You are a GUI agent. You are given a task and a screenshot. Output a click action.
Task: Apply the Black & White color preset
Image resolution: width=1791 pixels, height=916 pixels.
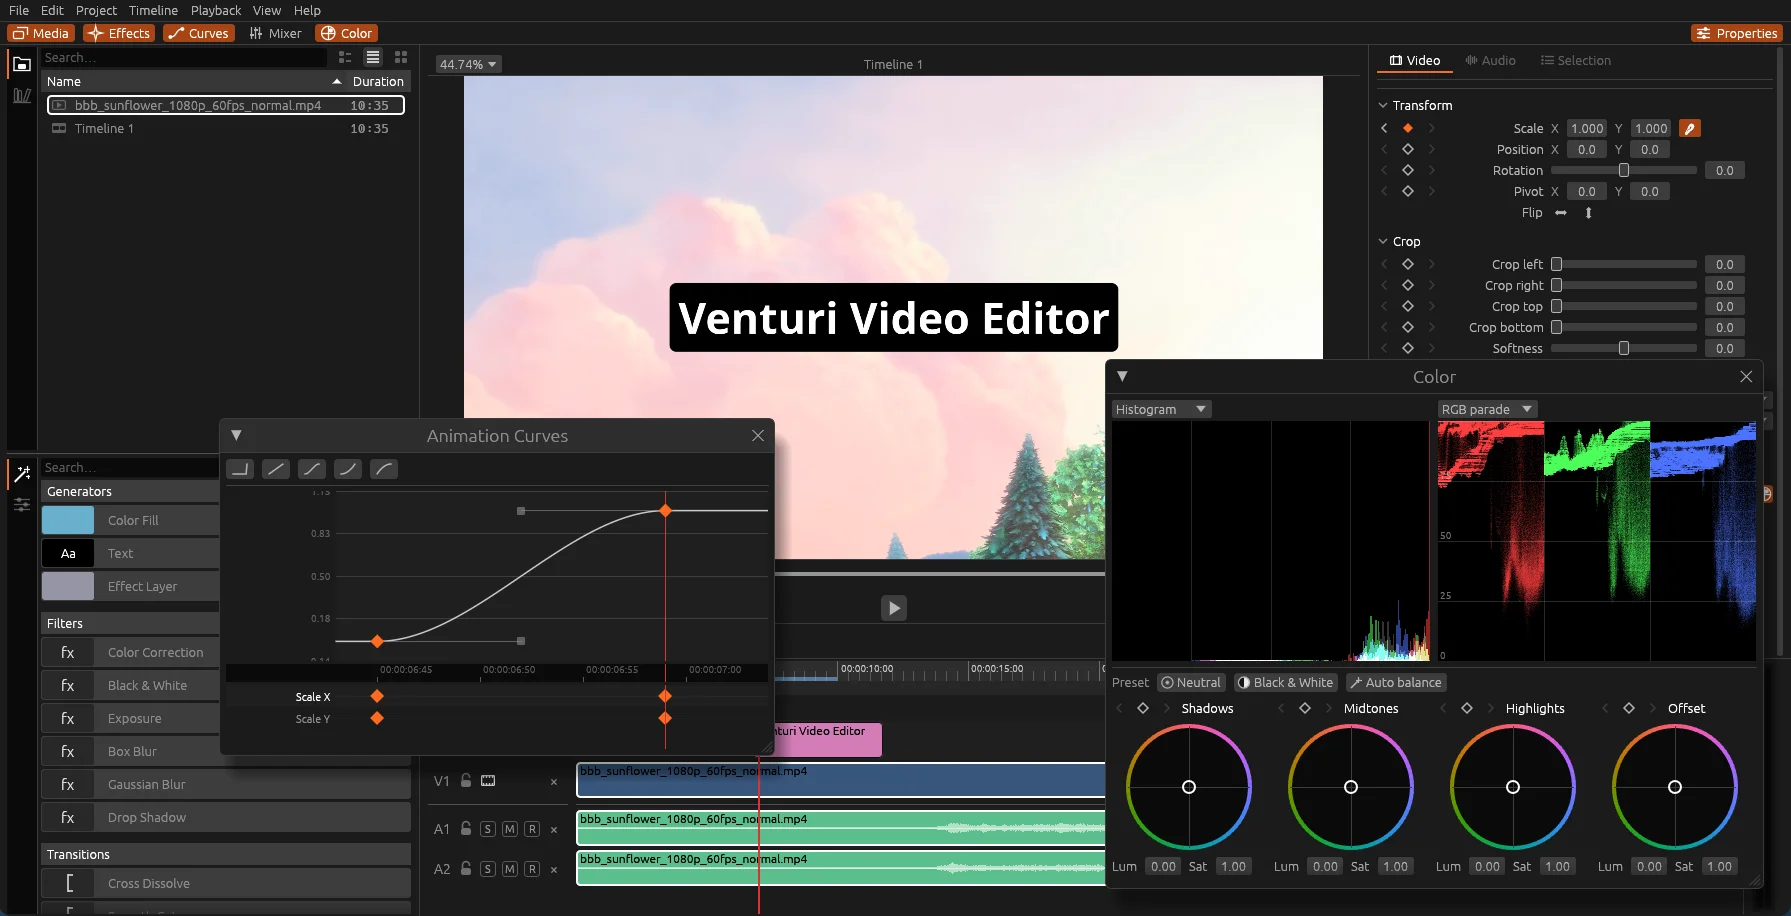1285,682
